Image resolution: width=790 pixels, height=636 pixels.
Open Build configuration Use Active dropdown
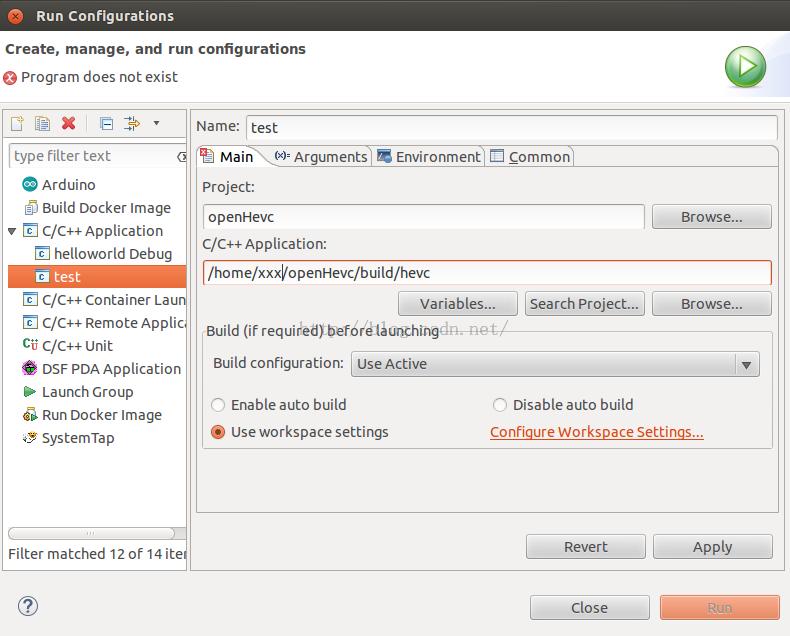coord(555,364)
